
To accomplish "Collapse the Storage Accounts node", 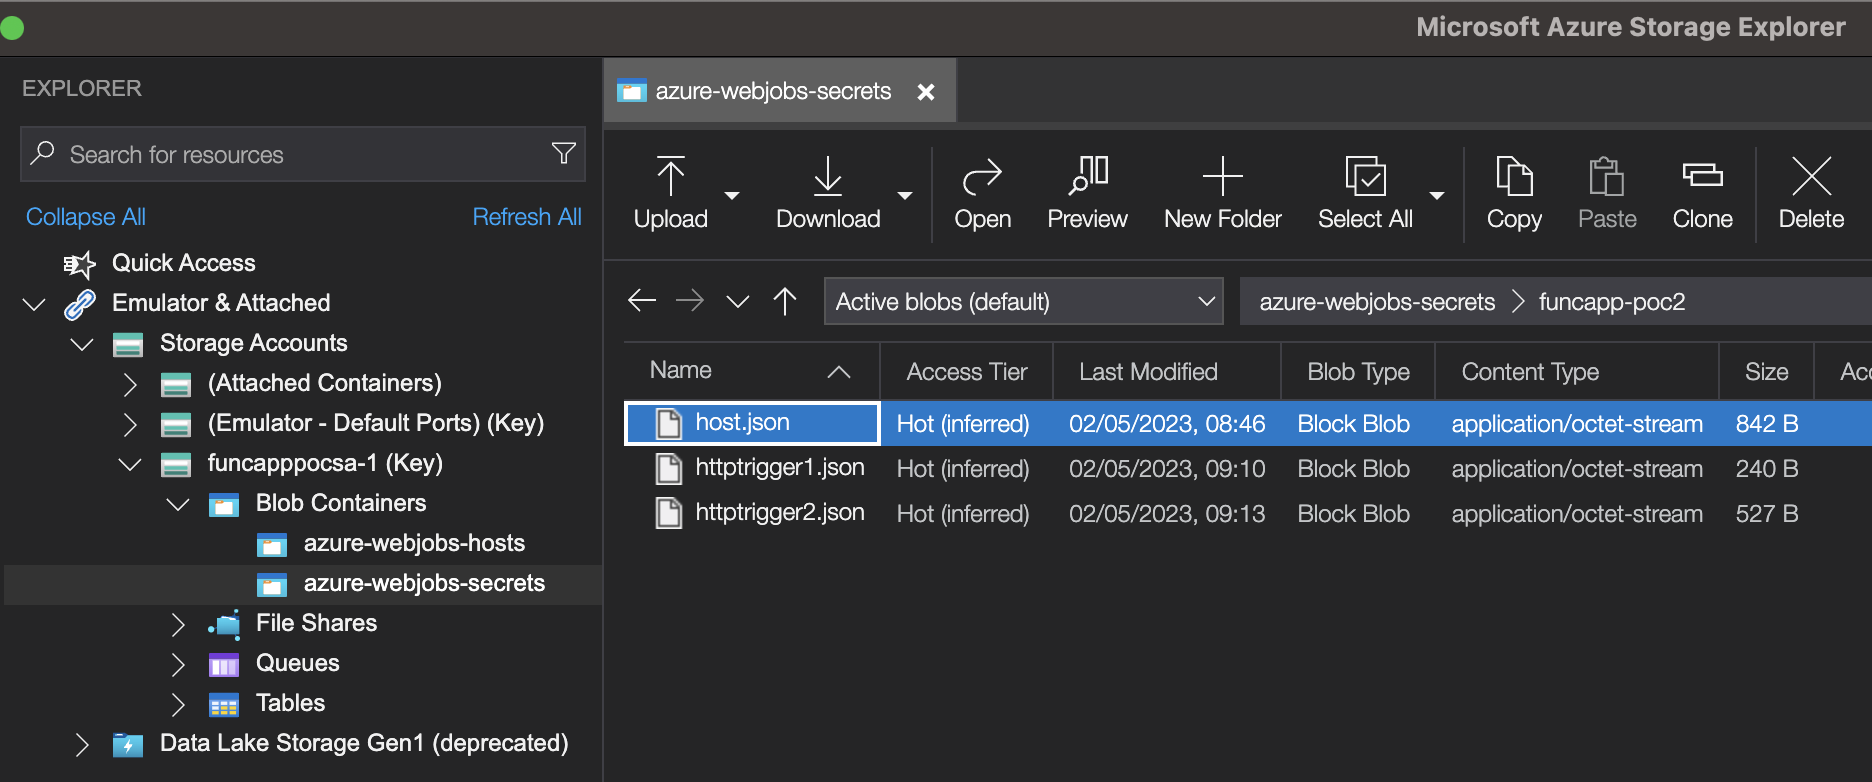I will coord(82,344).
